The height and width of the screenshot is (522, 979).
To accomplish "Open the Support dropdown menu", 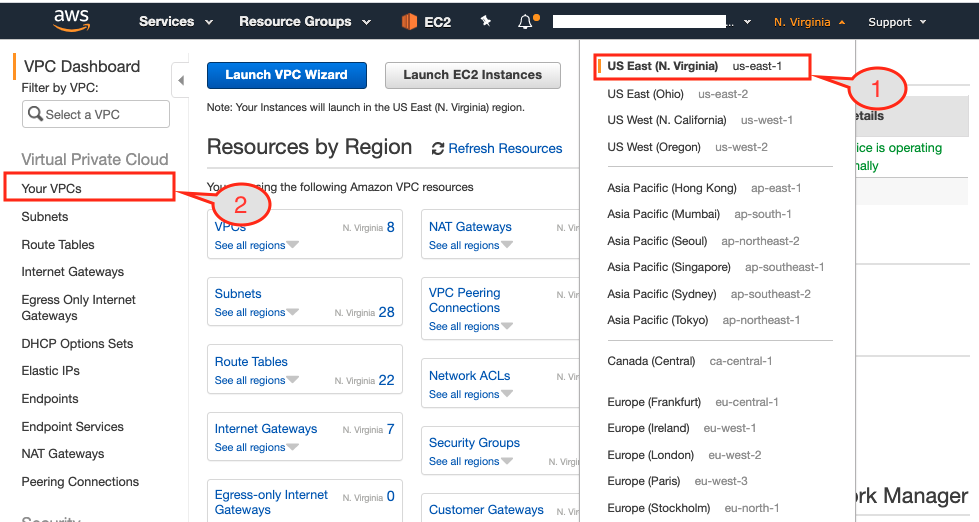I will coord(897,22).
